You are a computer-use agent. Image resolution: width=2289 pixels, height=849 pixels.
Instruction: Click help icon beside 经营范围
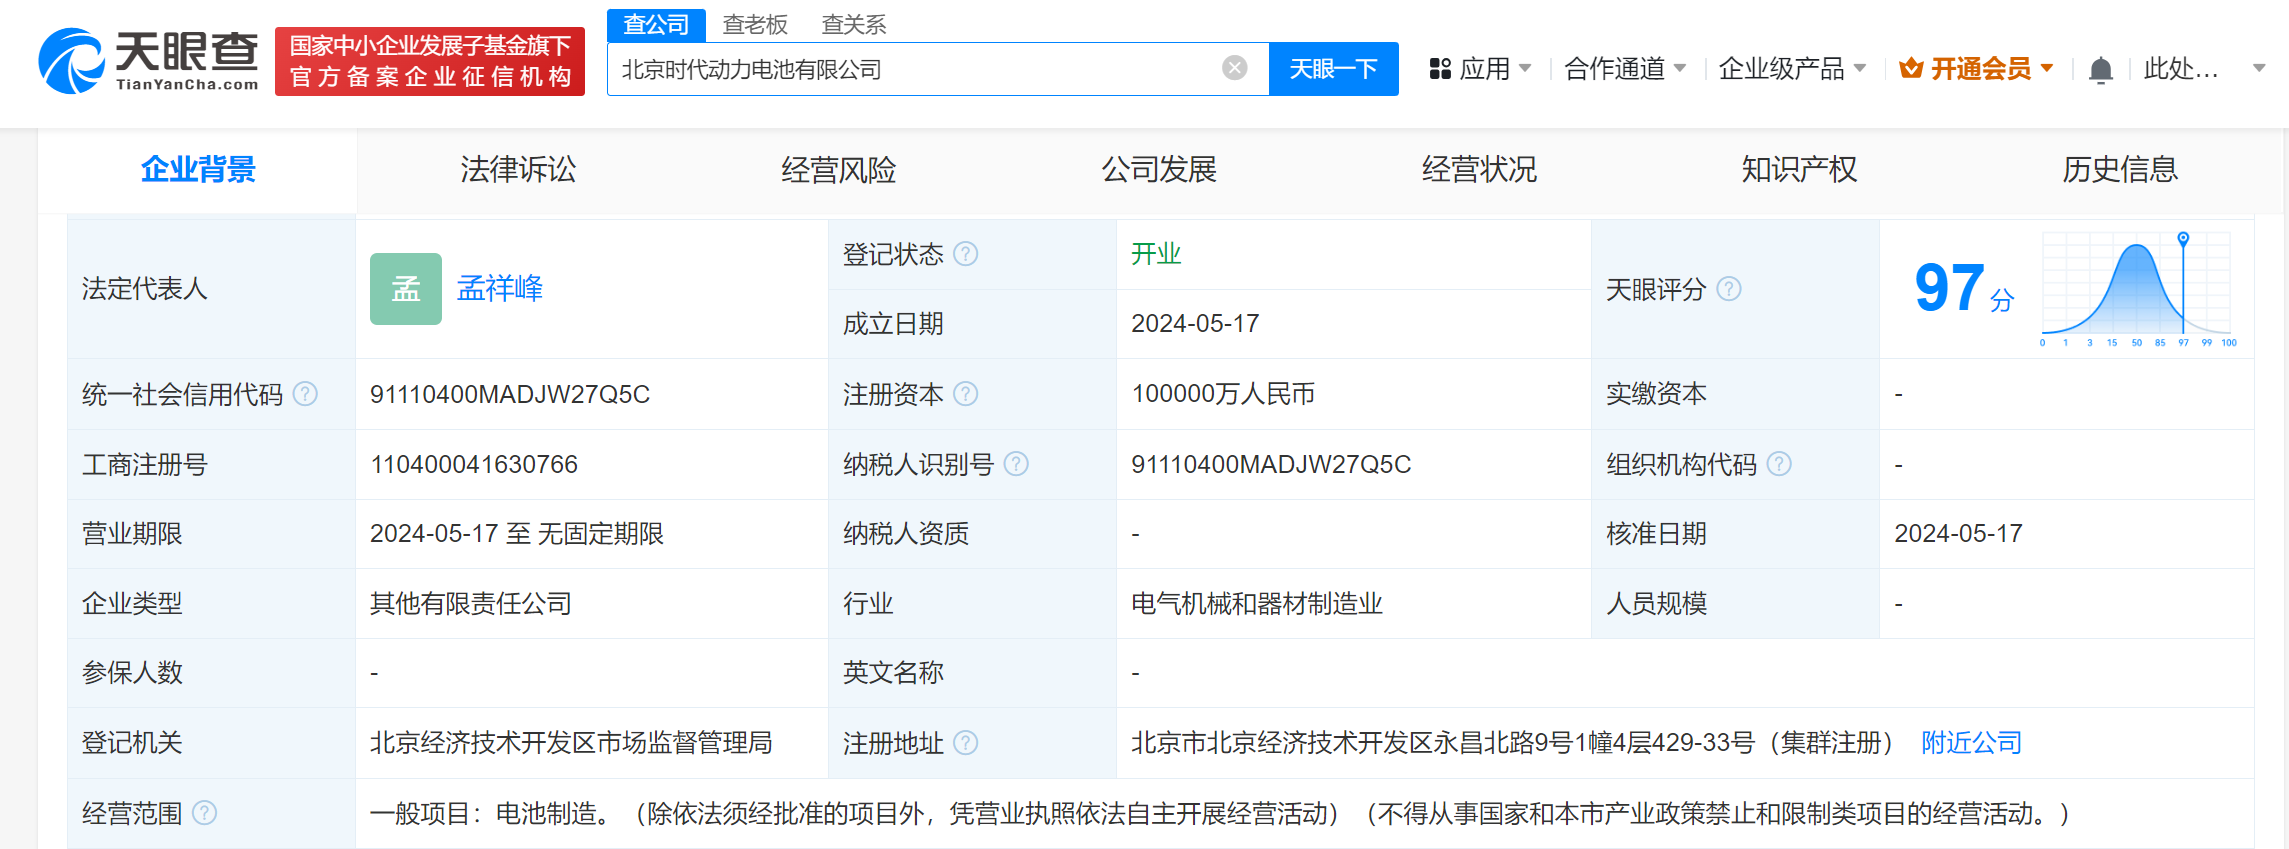tap(204, 813)
